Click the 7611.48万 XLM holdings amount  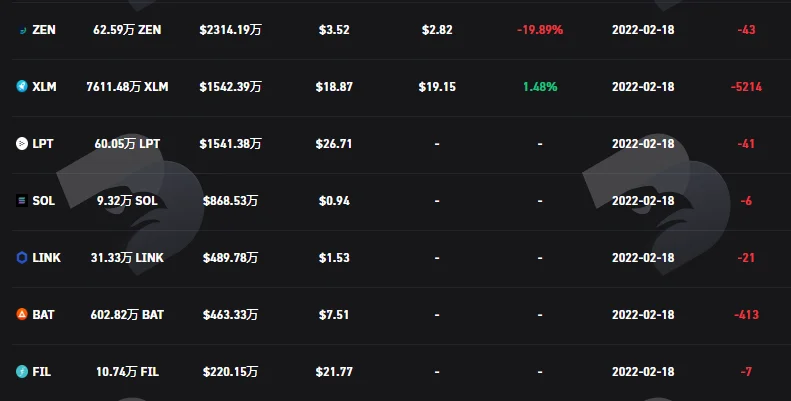tap(127, 87)
